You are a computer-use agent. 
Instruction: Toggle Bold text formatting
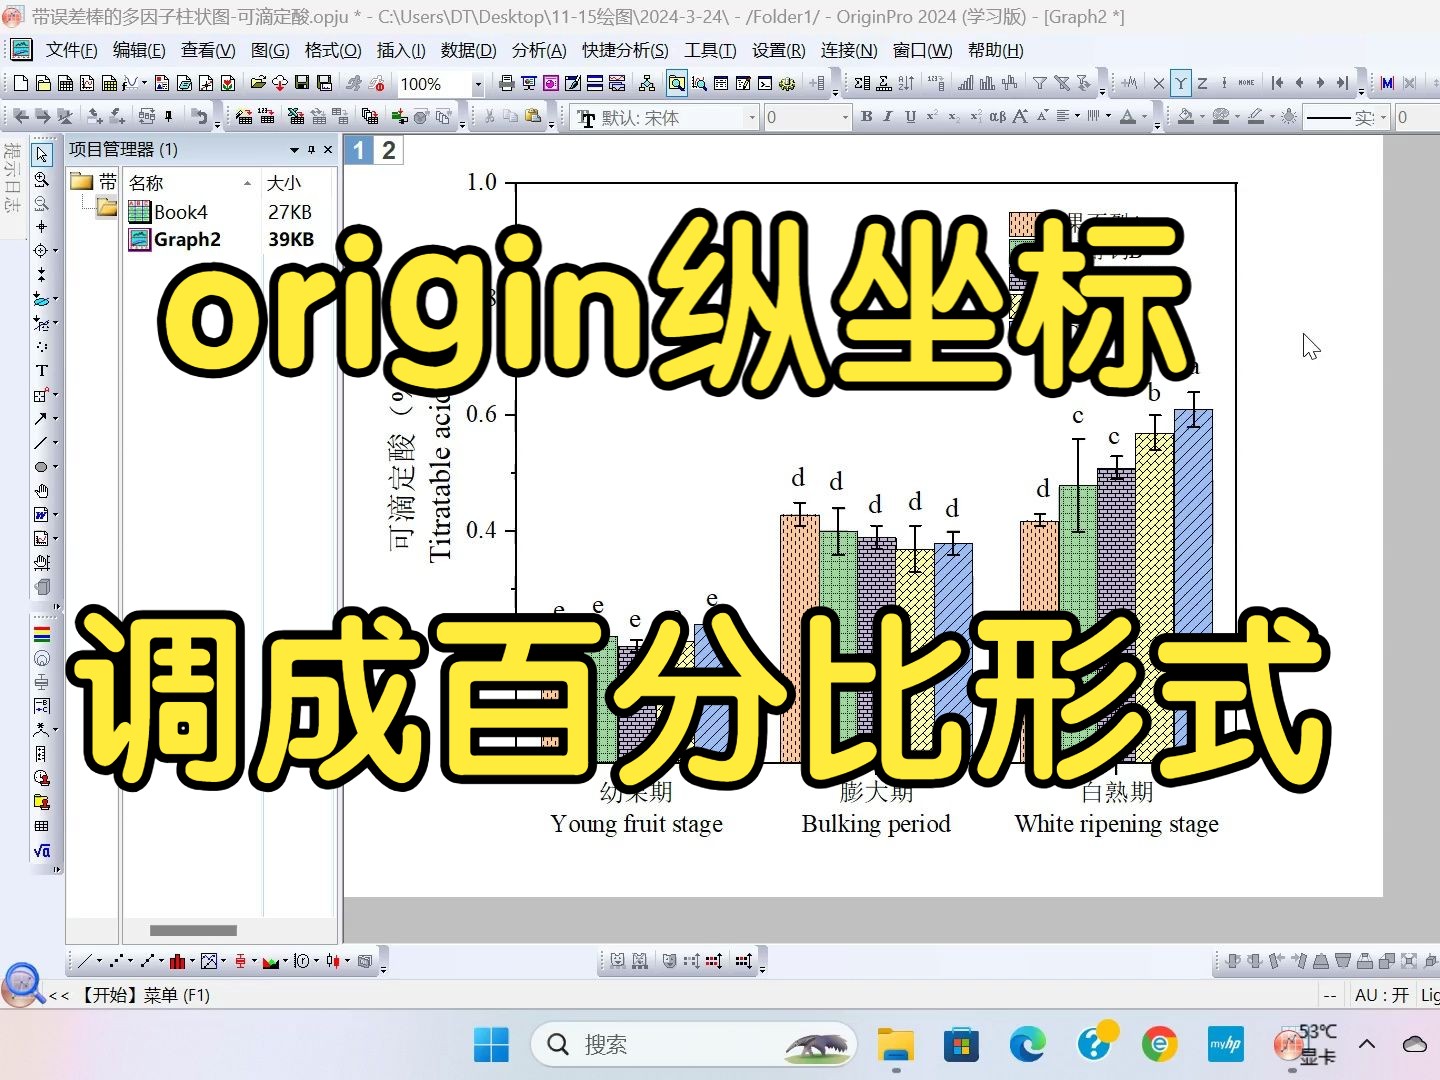[x=867, y=117]
